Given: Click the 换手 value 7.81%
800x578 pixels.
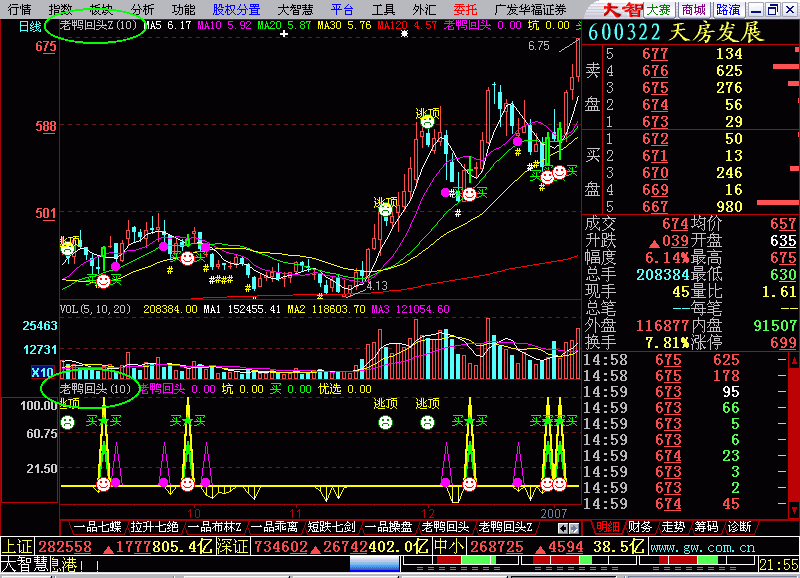Looking at the screenshot, I should [x=667, y=342].
